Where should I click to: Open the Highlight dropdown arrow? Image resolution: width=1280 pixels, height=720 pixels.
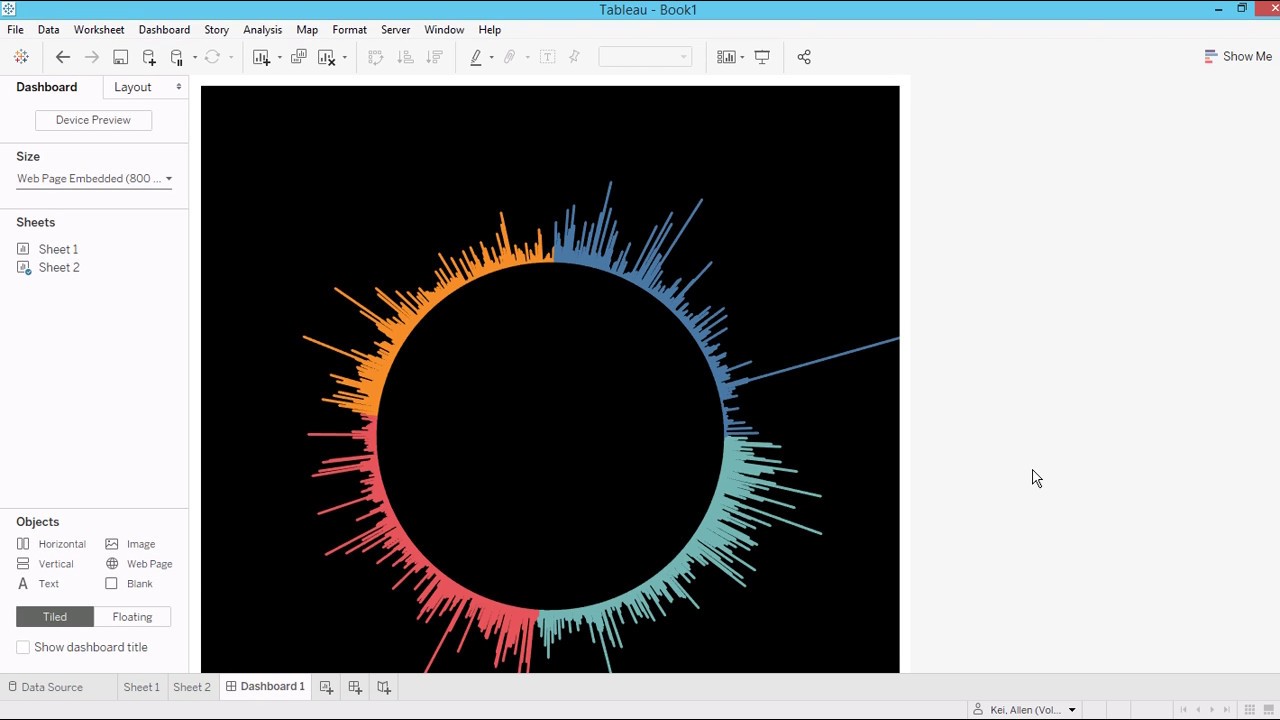pos(491,57)
